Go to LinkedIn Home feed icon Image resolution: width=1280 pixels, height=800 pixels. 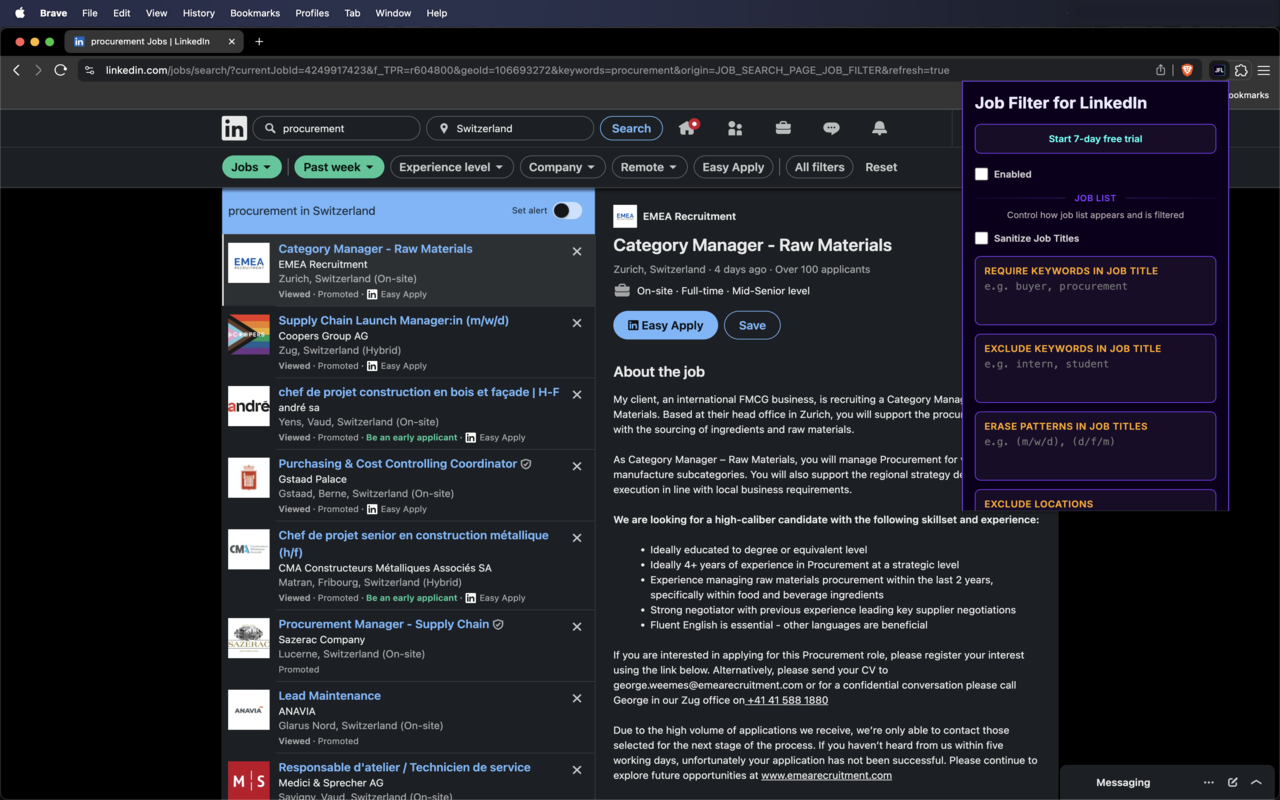click(x=687, y=128)
